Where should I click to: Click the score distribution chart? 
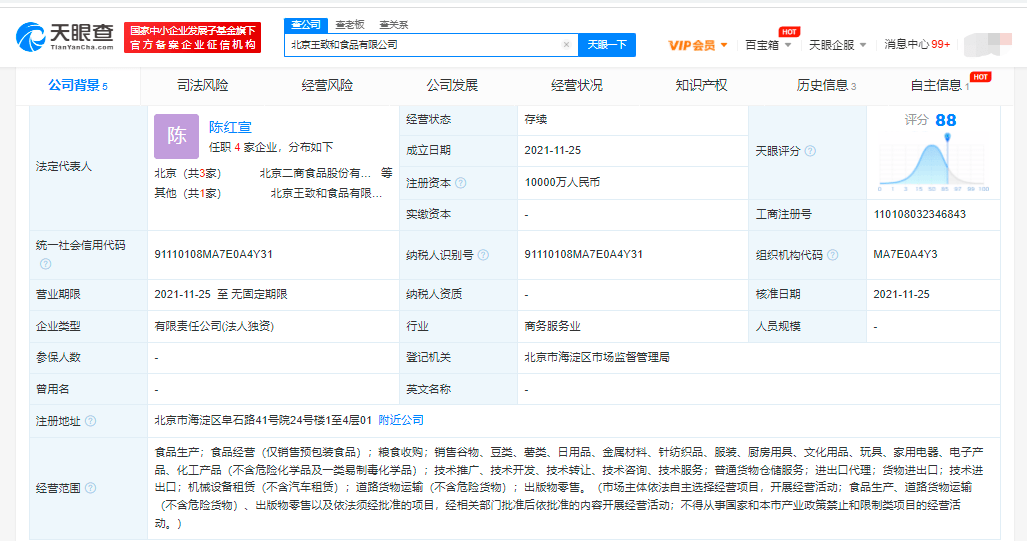(933, 162)
